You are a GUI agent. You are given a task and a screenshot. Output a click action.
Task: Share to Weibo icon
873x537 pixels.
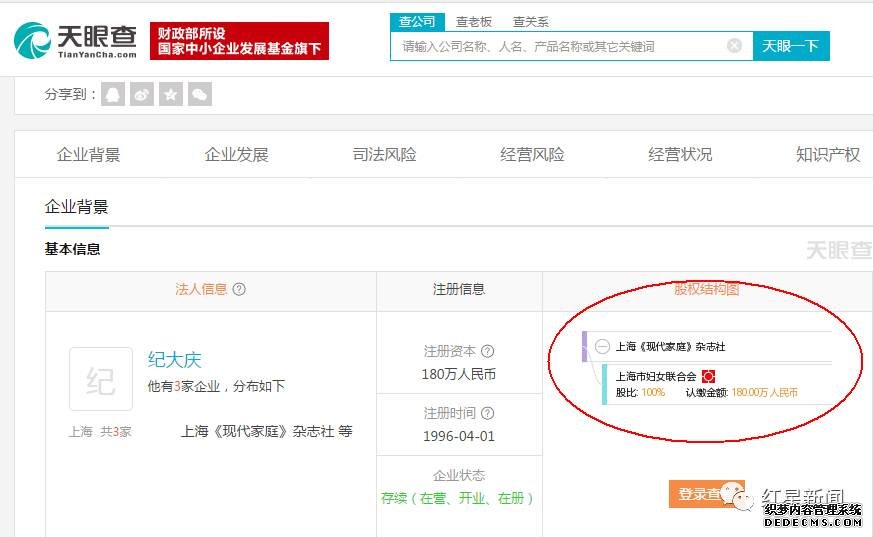[142, 94]
